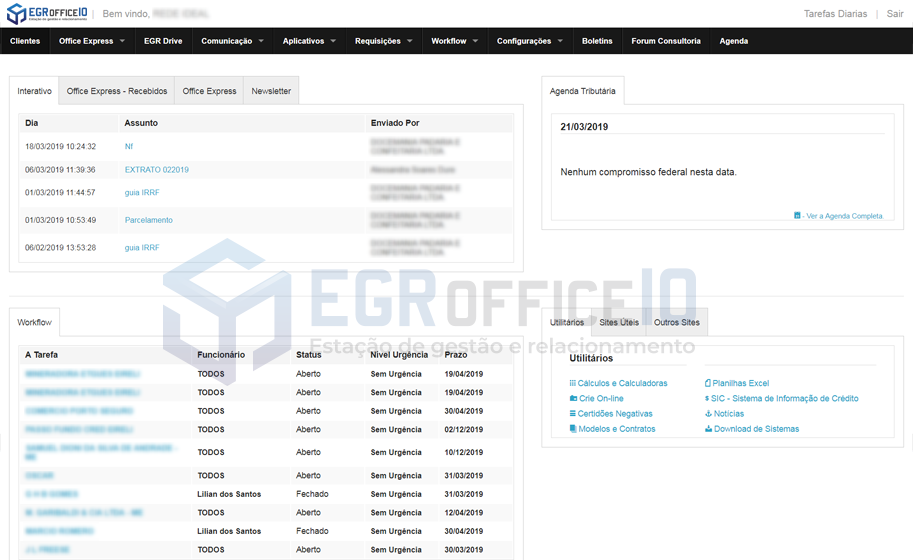Select the Workflow panel tab
This screenshot has height=560, width=913.
[34, 322]
